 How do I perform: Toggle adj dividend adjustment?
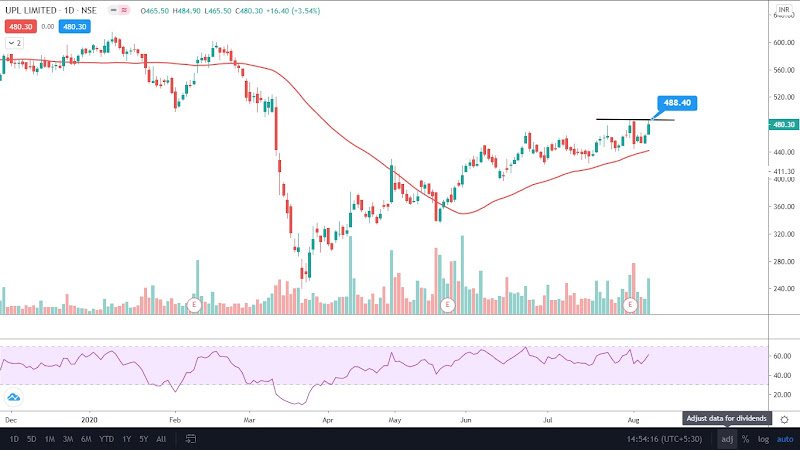(727, 439)
